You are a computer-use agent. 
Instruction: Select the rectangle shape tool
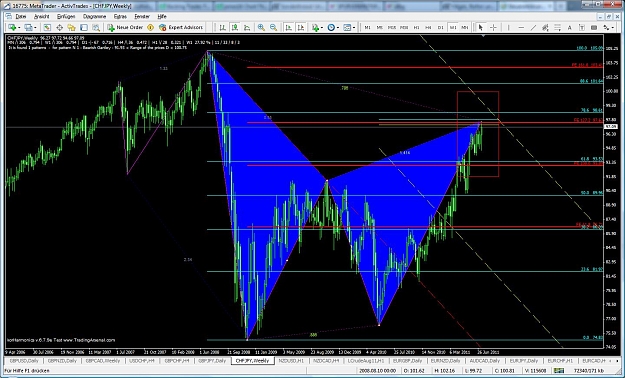594,28
